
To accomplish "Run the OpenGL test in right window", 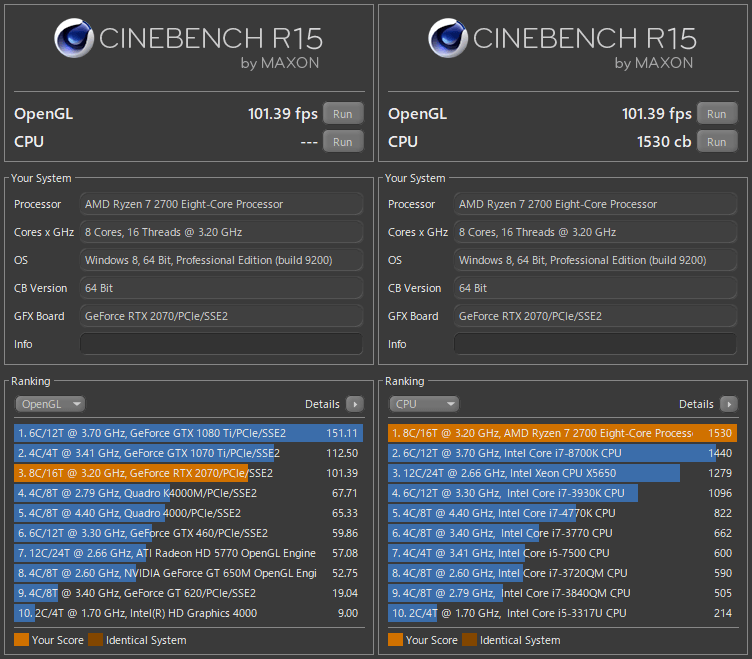I will [717, 114].
